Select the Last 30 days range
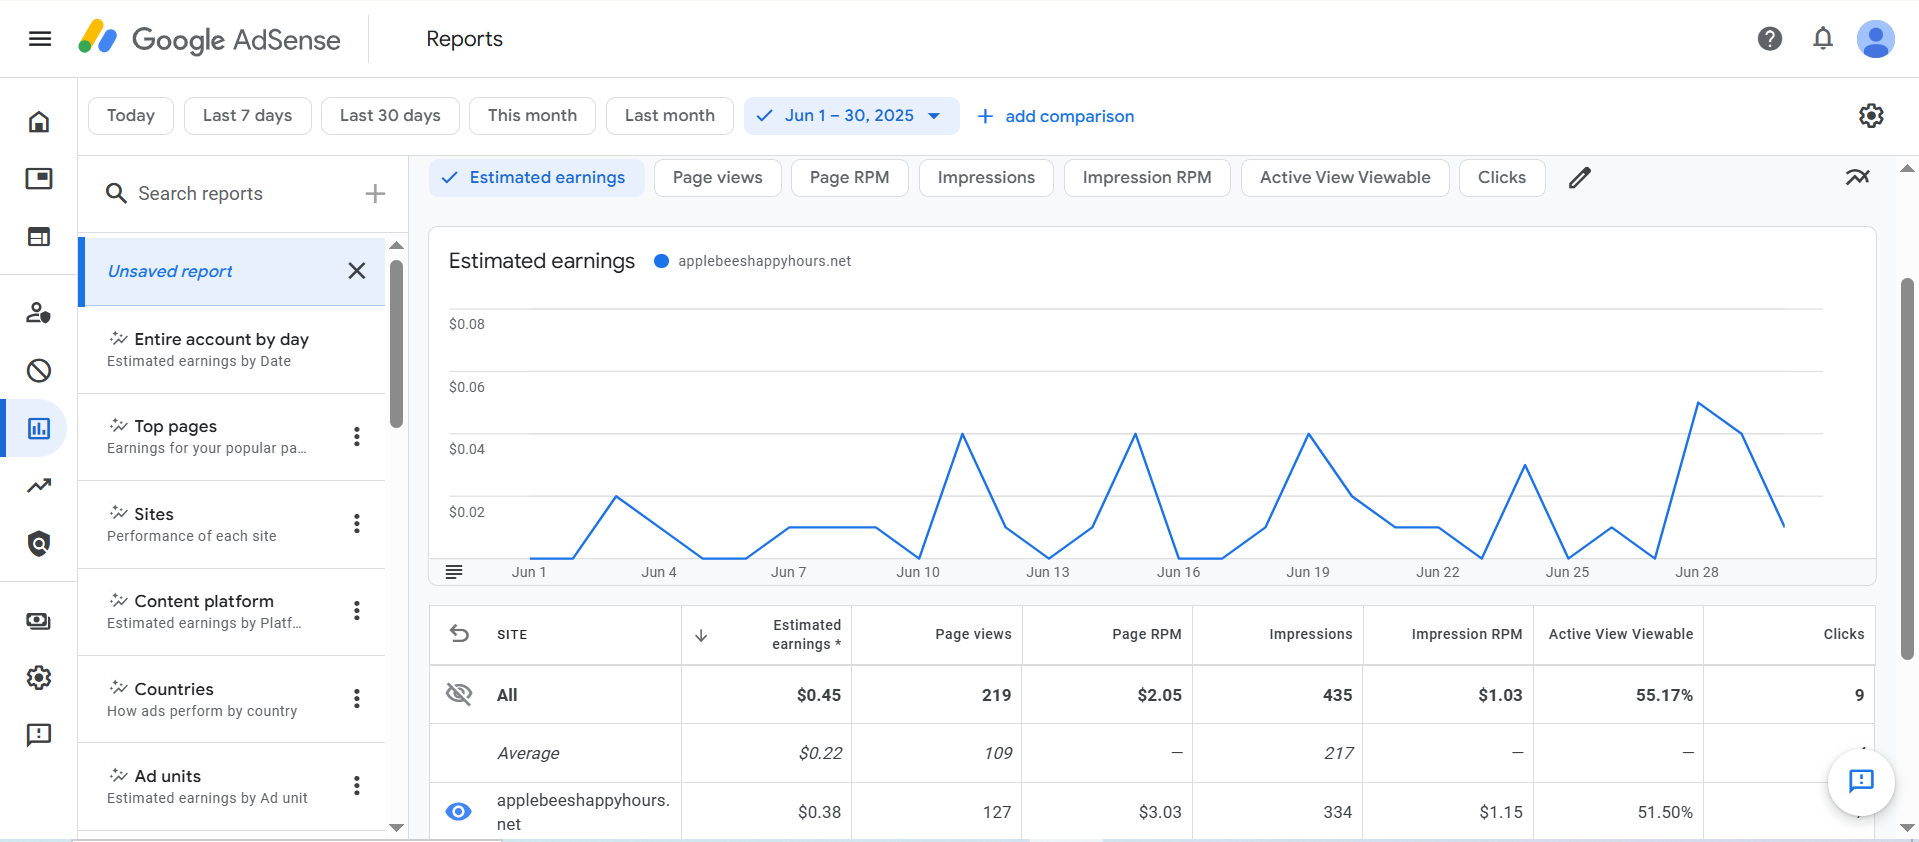 390,116
